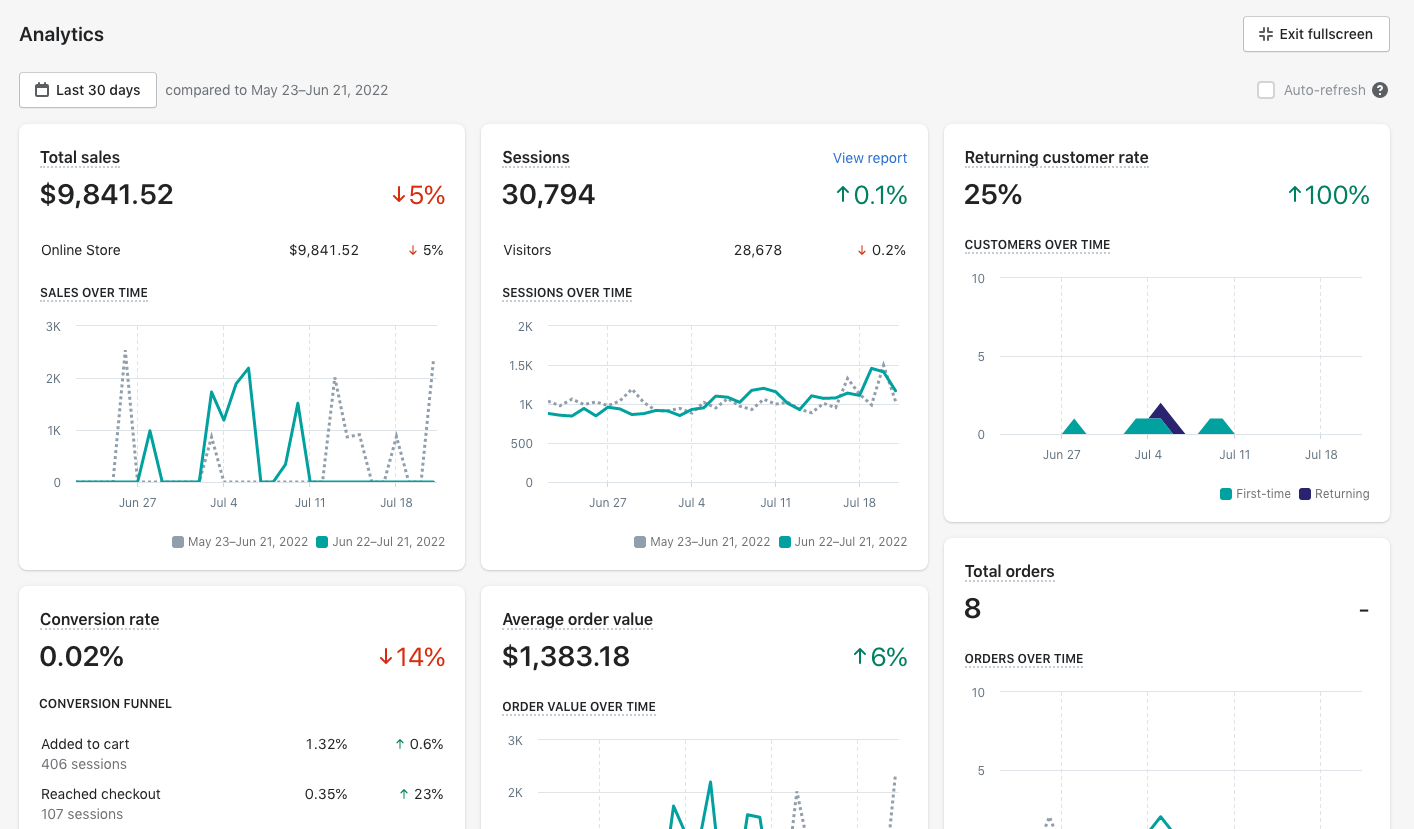Screen dimensions: 1414x829
Task: Click the Reached checkout funnel row
Action: click(242, 804)
